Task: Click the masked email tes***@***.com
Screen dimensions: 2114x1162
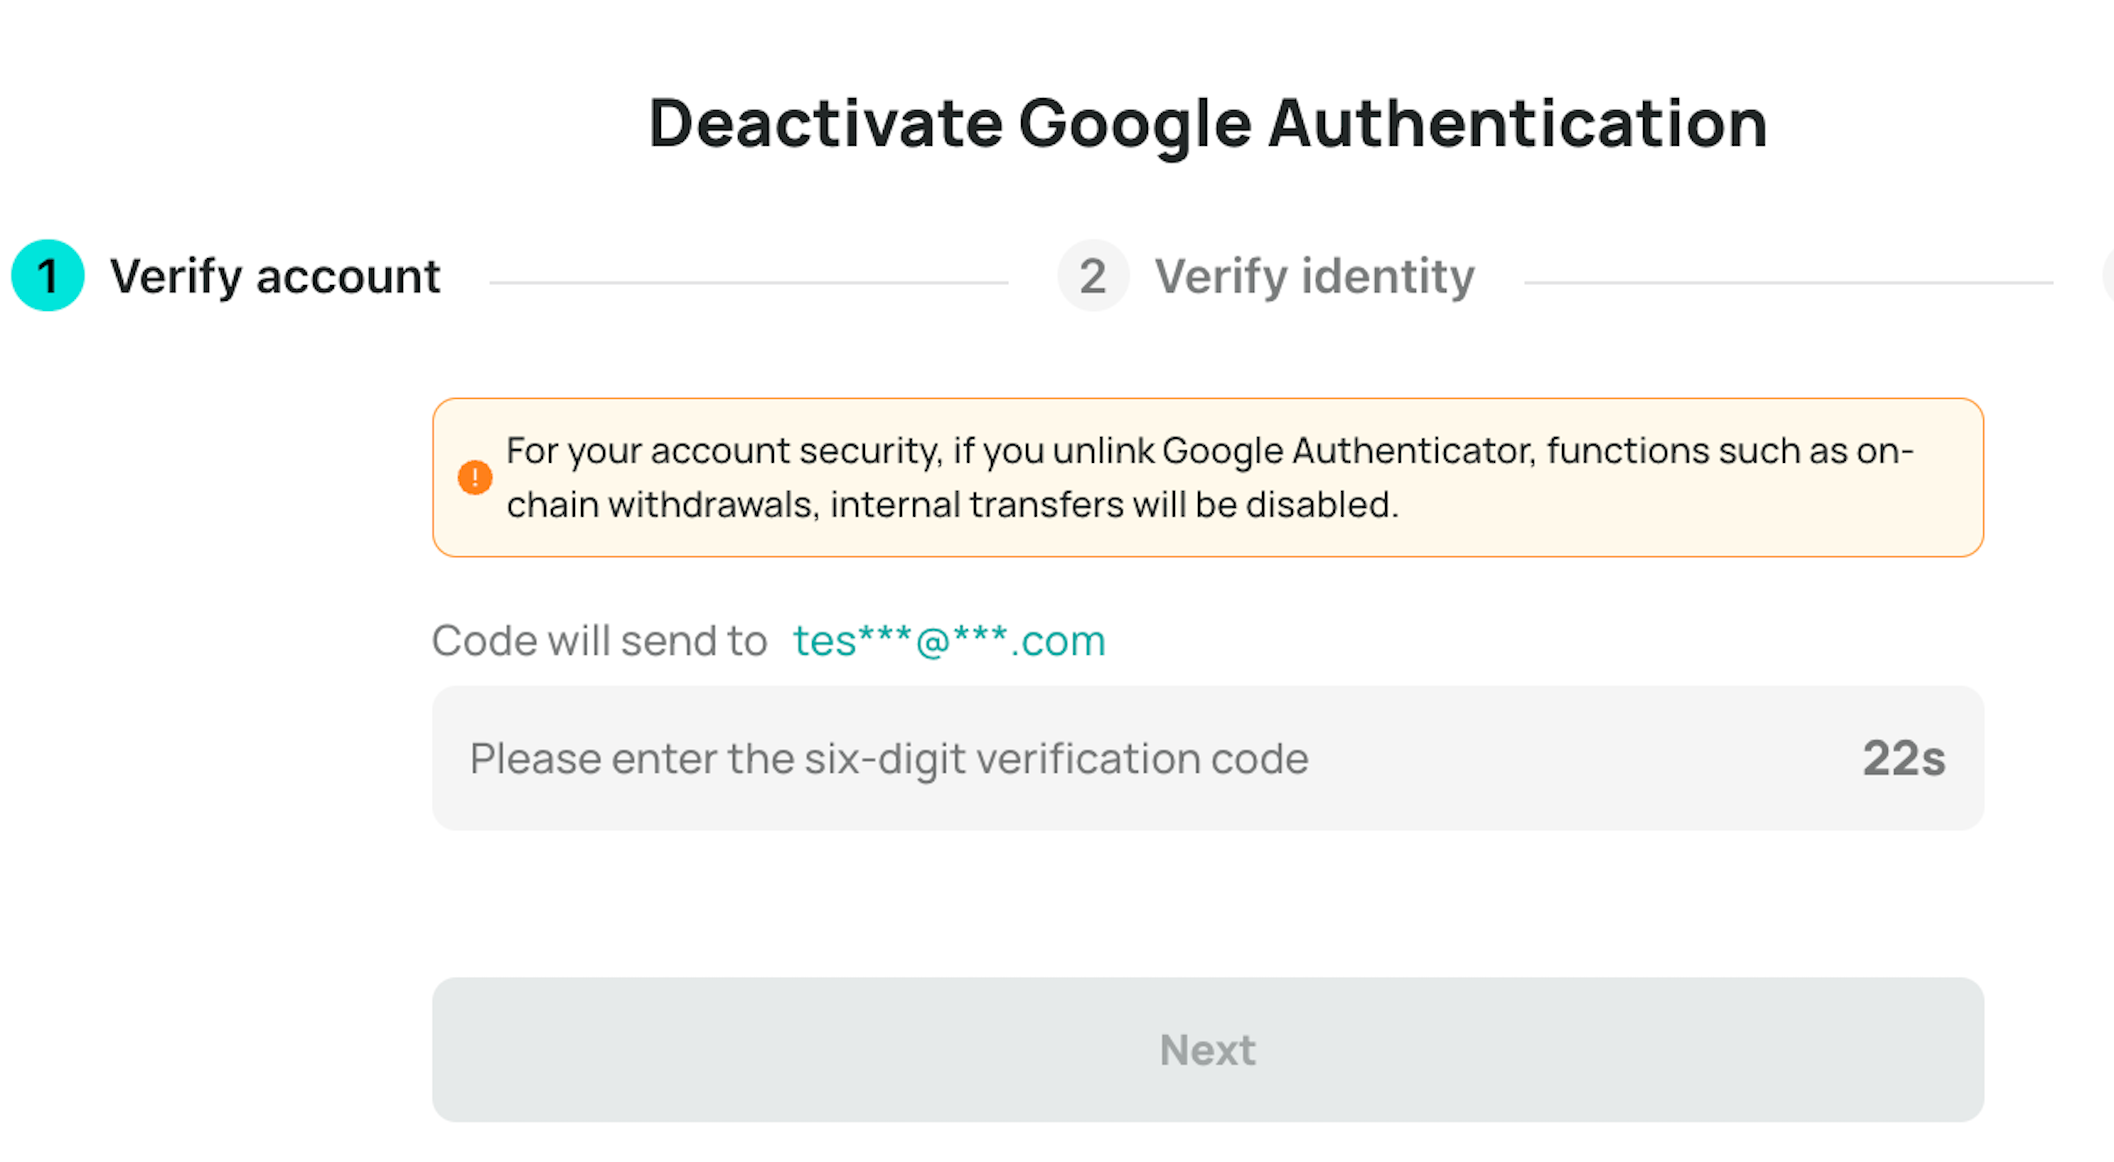Action: (x=949, y=641)
